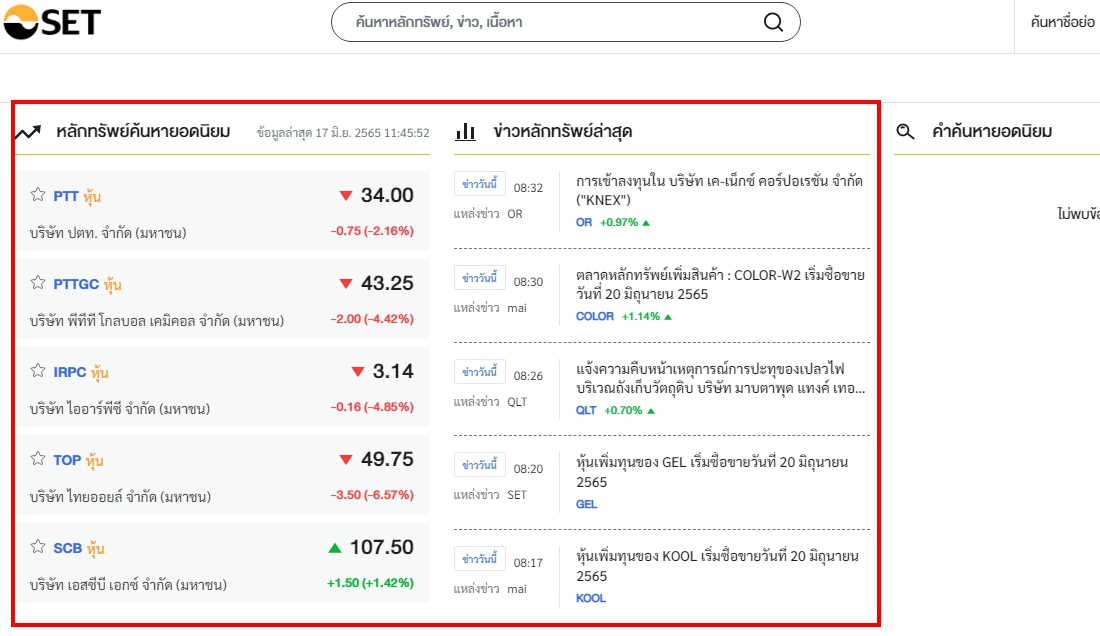The image size is (1100, 636).
Task: Click the ข่าววันนี้ tag at 08:32
Action: click(x=479, y=184)
